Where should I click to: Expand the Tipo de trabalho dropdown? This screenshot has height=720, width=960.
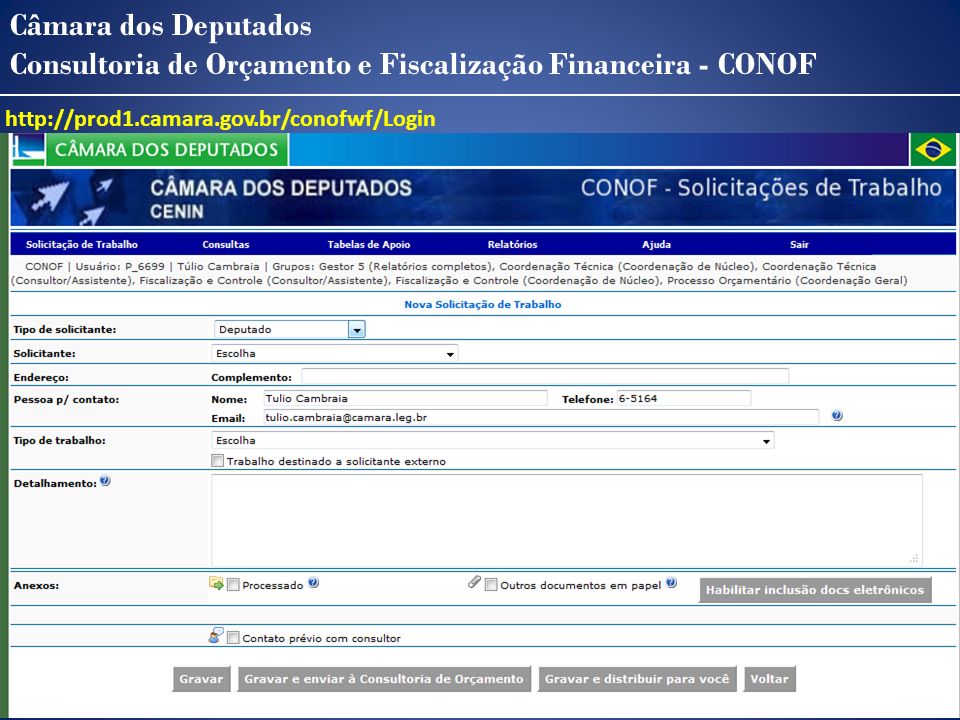492,440
